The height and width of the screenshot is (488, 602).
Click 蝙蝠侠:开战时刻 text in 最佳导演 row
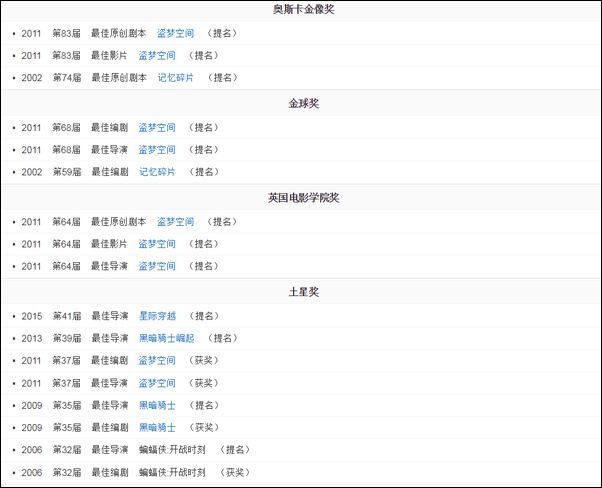172,450
